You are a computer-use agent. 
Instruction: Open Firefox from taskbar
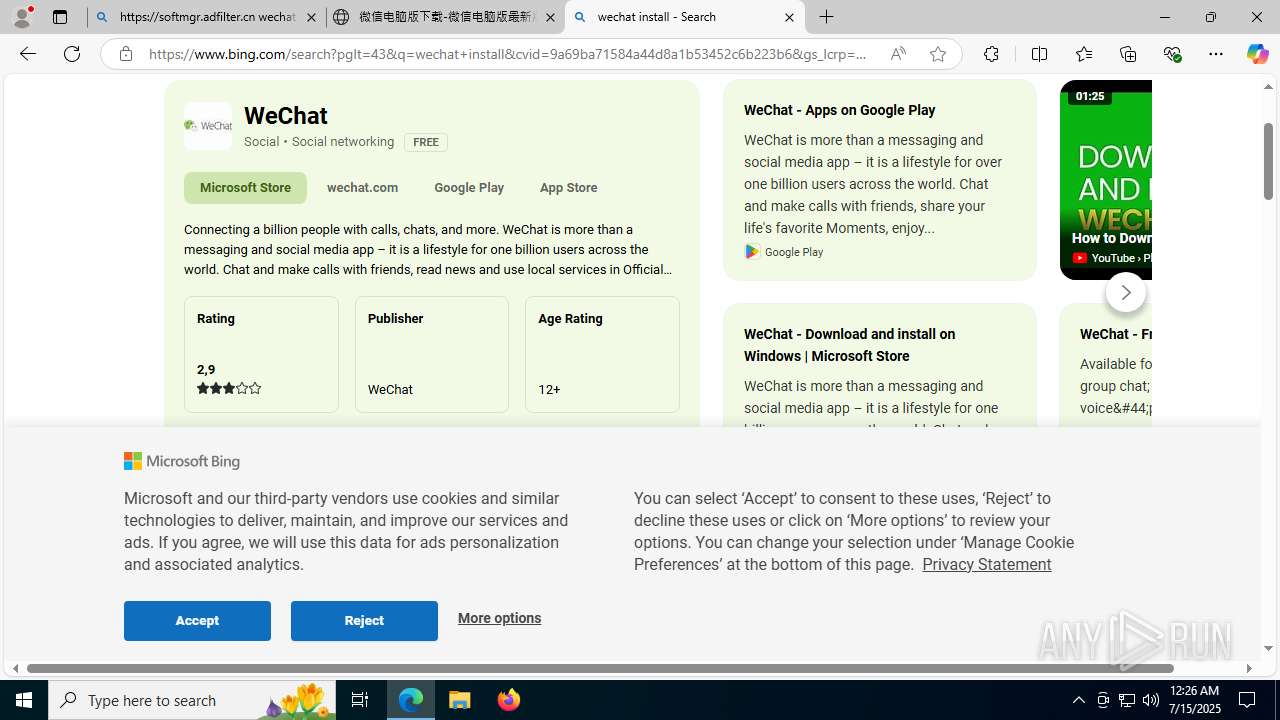[x=509, y=700]
